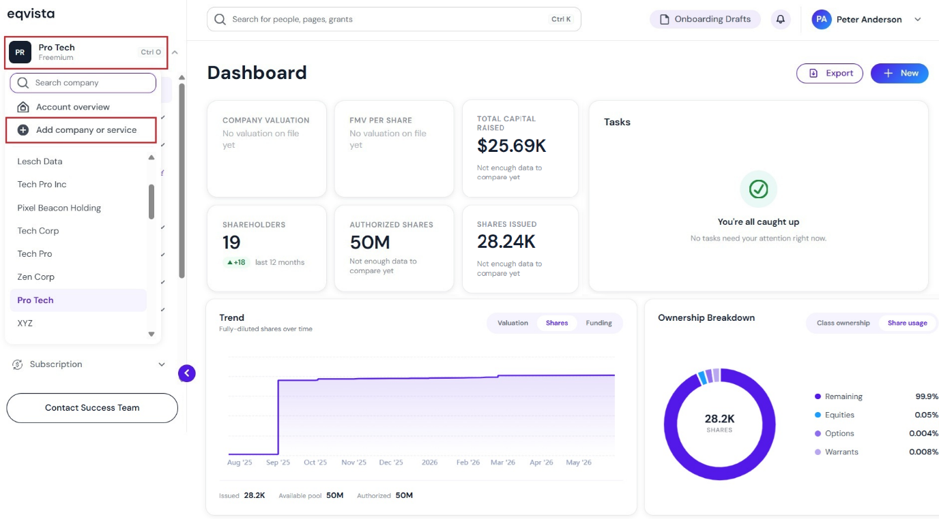
Task: Expand the Subscription section chevron
Action: click(162, 365)
